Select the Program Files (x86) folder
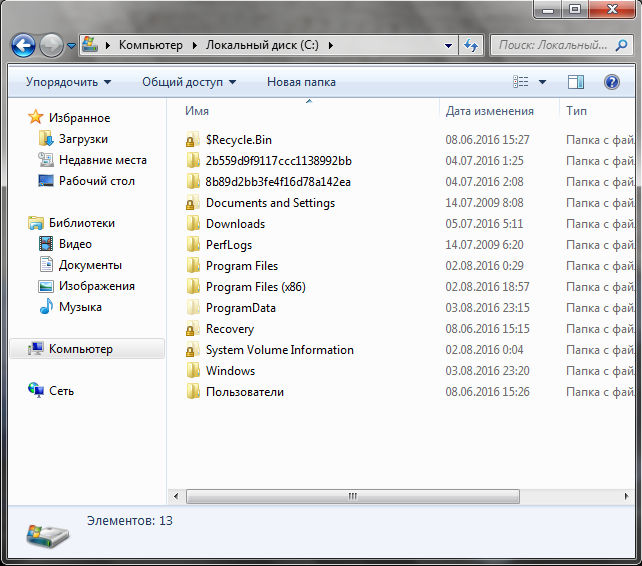Screen dimensions: 642x566 pyautogui.click(x=255, y=287)
